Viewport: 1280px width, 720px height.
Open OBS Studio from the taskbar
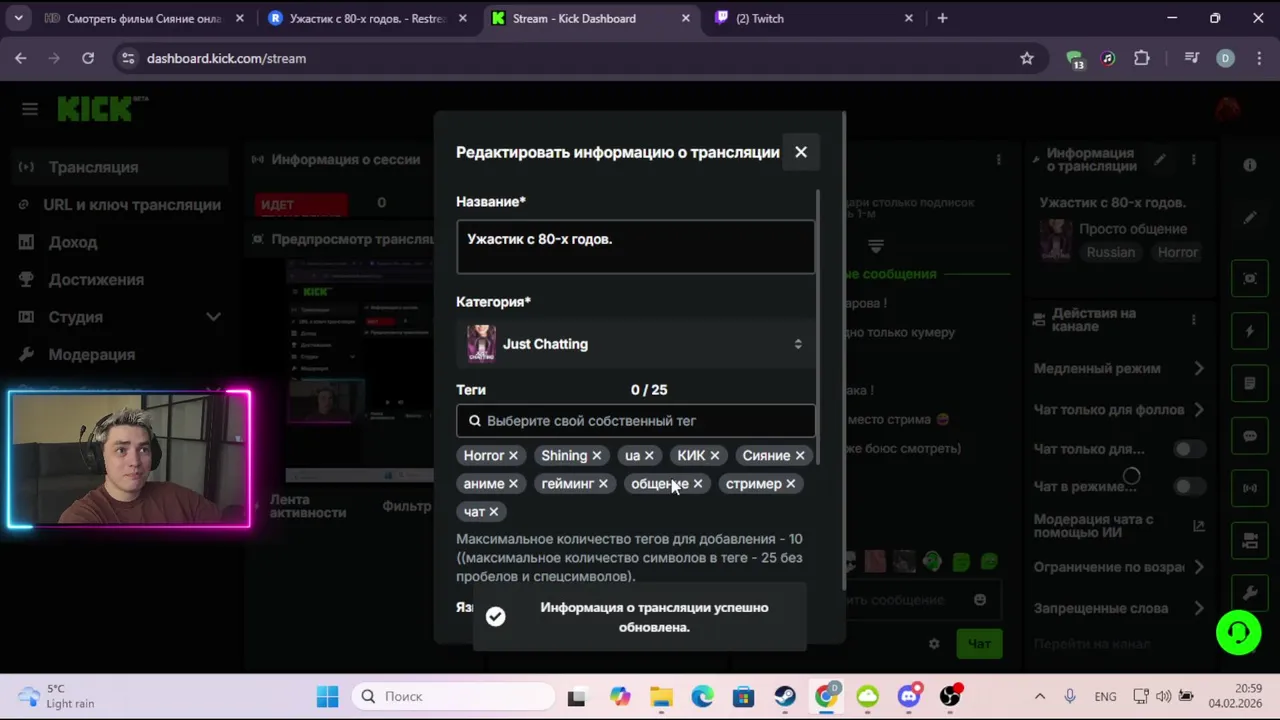coord(950,696)
